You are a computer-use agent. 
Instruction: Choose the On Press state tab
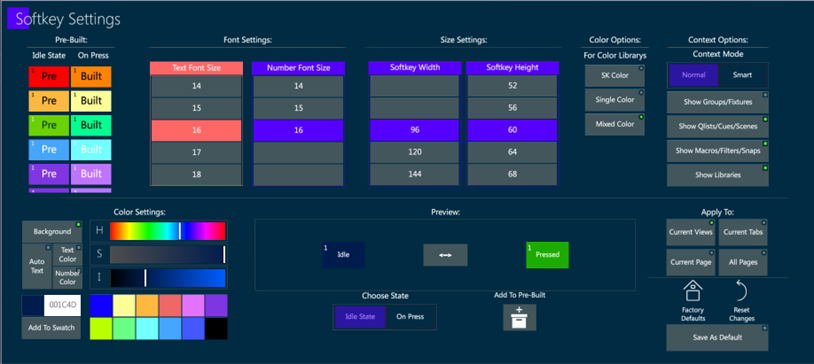(x=410, y=317)
